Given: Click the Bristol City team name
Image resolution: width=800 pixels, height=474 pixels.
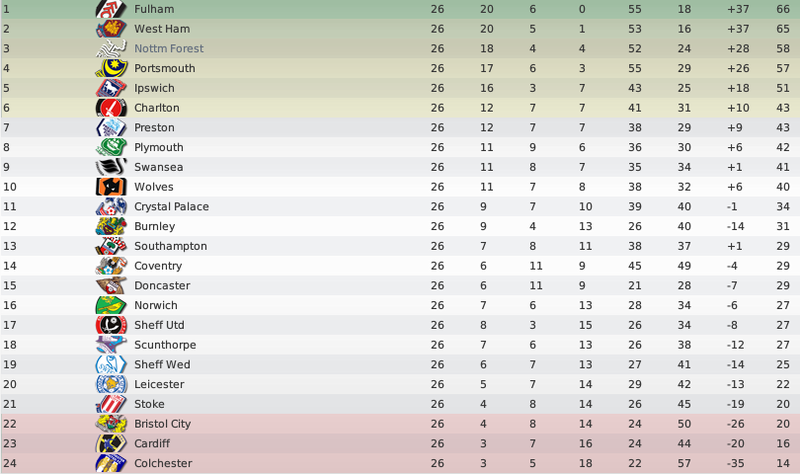Looking at the screenshot, I should coord(162,424).
